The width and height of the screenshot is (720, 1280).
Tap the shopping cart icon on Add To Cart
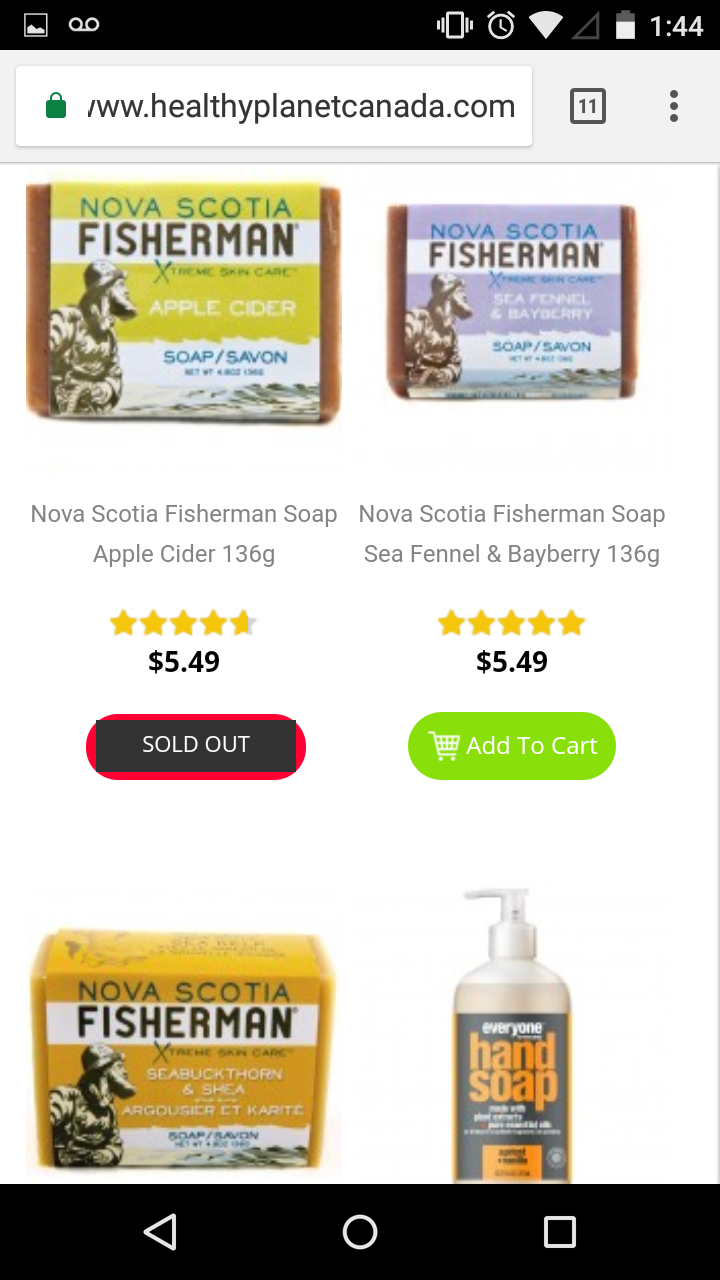coord(444,745)
